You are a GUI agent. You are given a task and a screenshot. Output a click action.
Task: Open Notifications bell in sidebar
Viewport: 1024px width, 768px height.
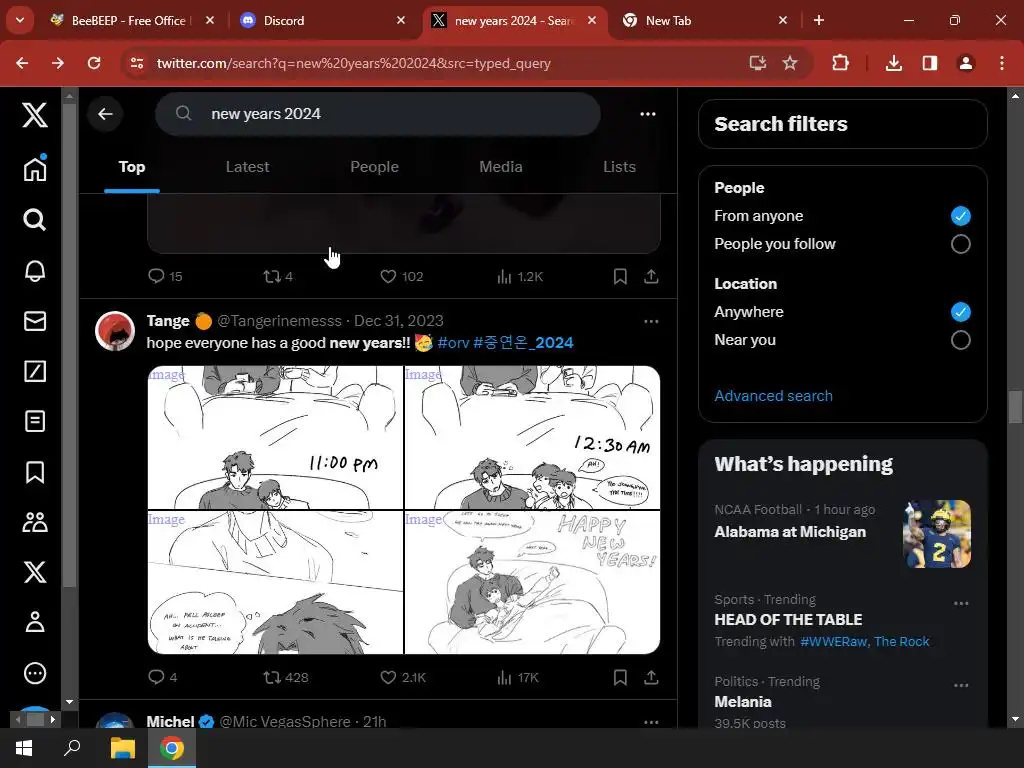[35, 270]
